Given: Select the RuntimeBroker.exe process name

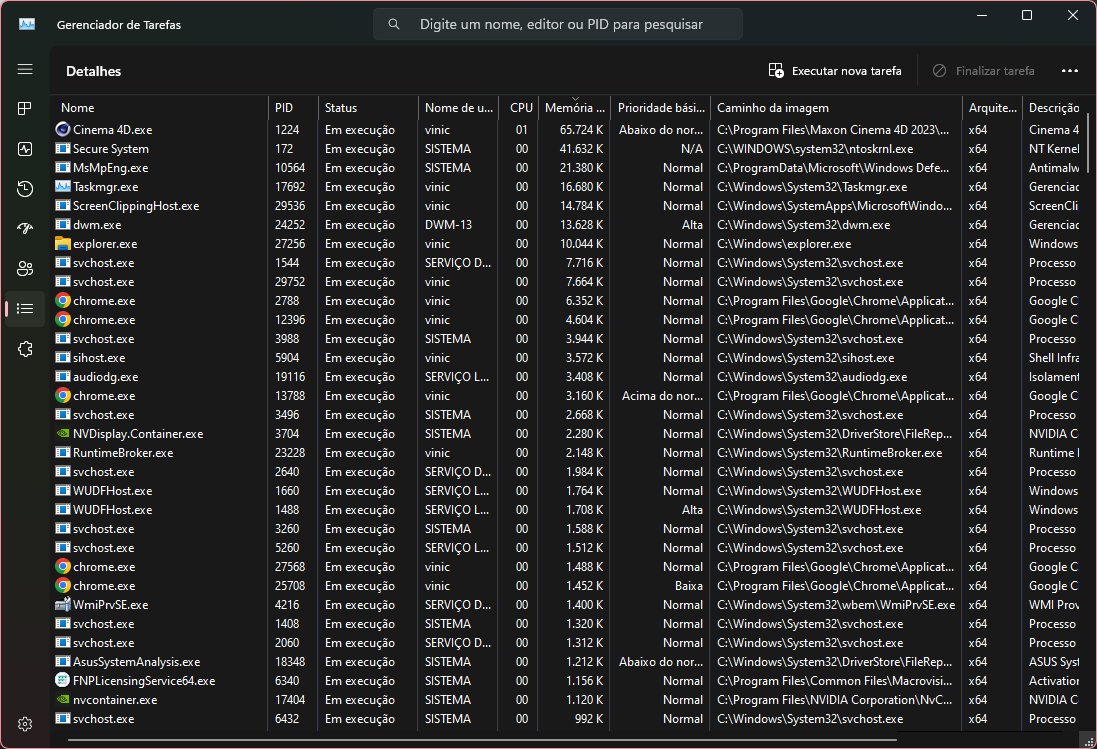Looking at the screenshot, I should (x=122, y=452).
